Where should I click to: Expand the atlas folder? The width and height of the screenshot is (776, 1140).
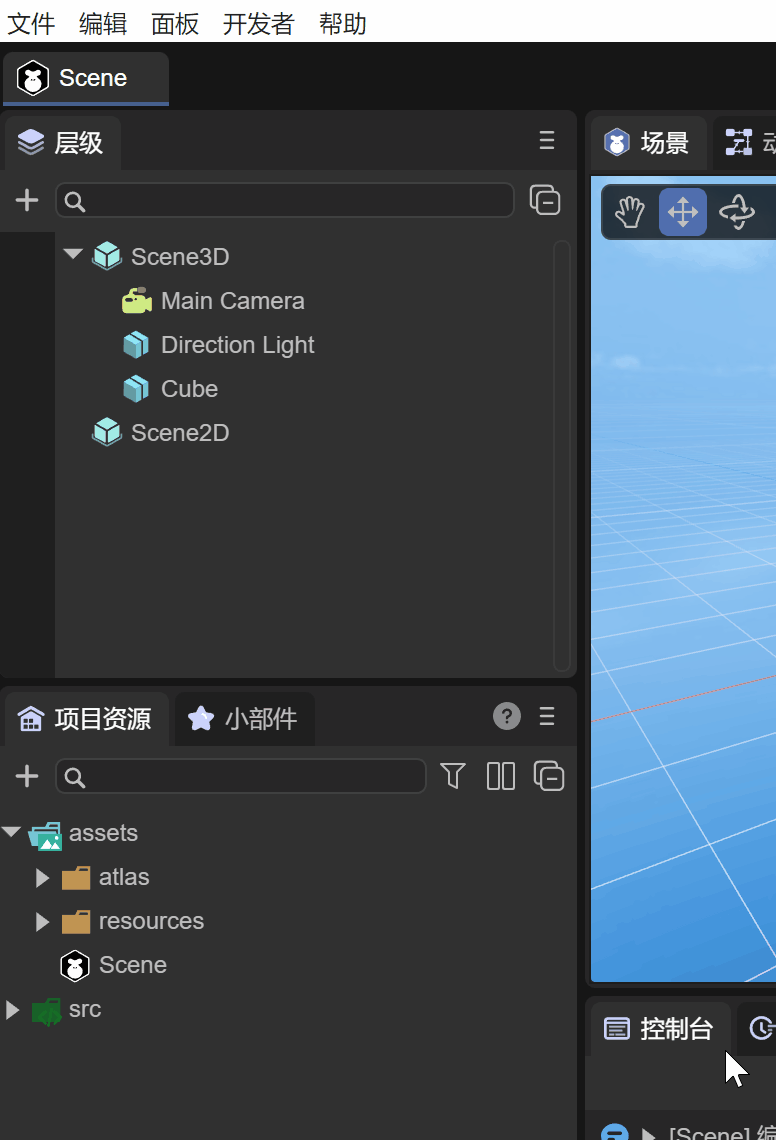[x=42, y=878]
